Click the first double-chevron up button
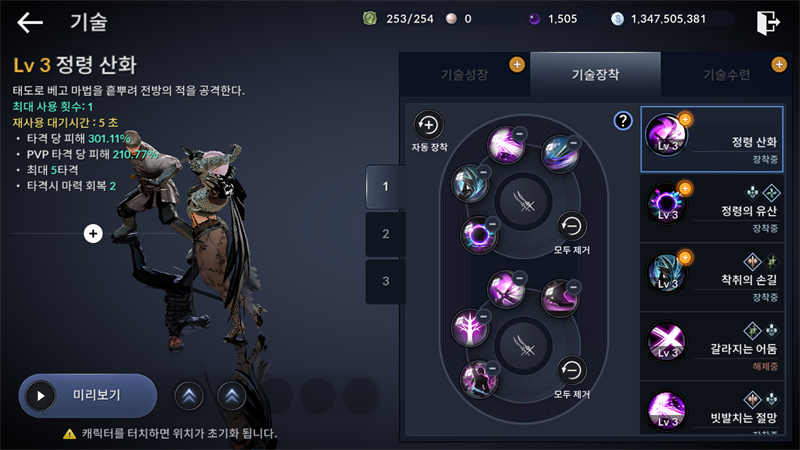Screen dimensions: 800x450 pos(189,396)
